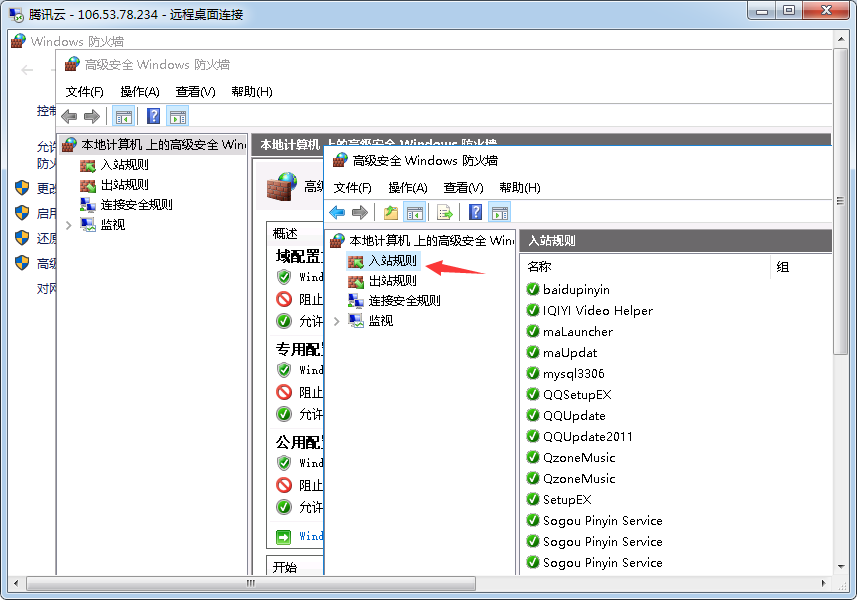Open 文件(F) menu in front firewall window
The width and height of the screenshot is (857, 600).
(353, 187)
